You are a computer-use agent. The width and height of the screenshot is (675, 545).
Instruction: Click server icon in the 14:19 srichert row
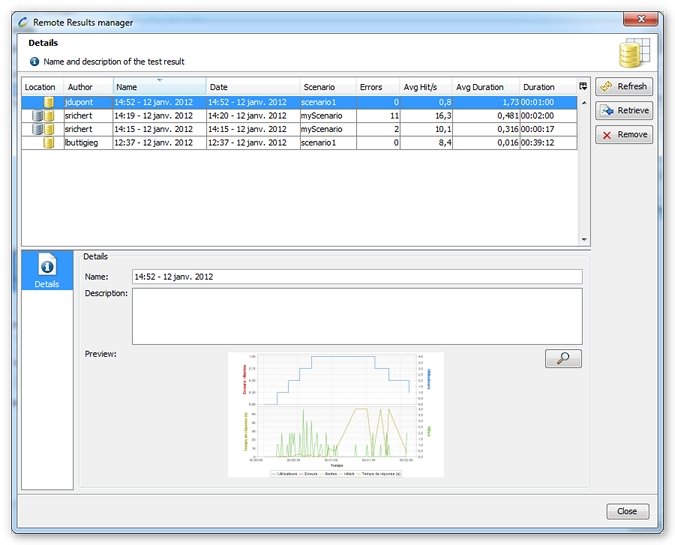[38, 116]
